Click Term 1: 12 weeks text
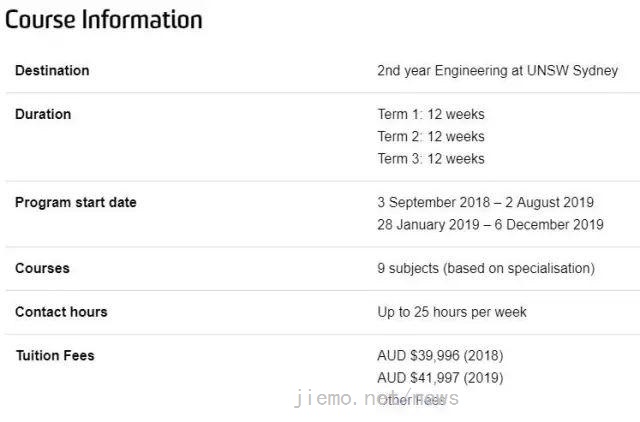 click(431, 114)
